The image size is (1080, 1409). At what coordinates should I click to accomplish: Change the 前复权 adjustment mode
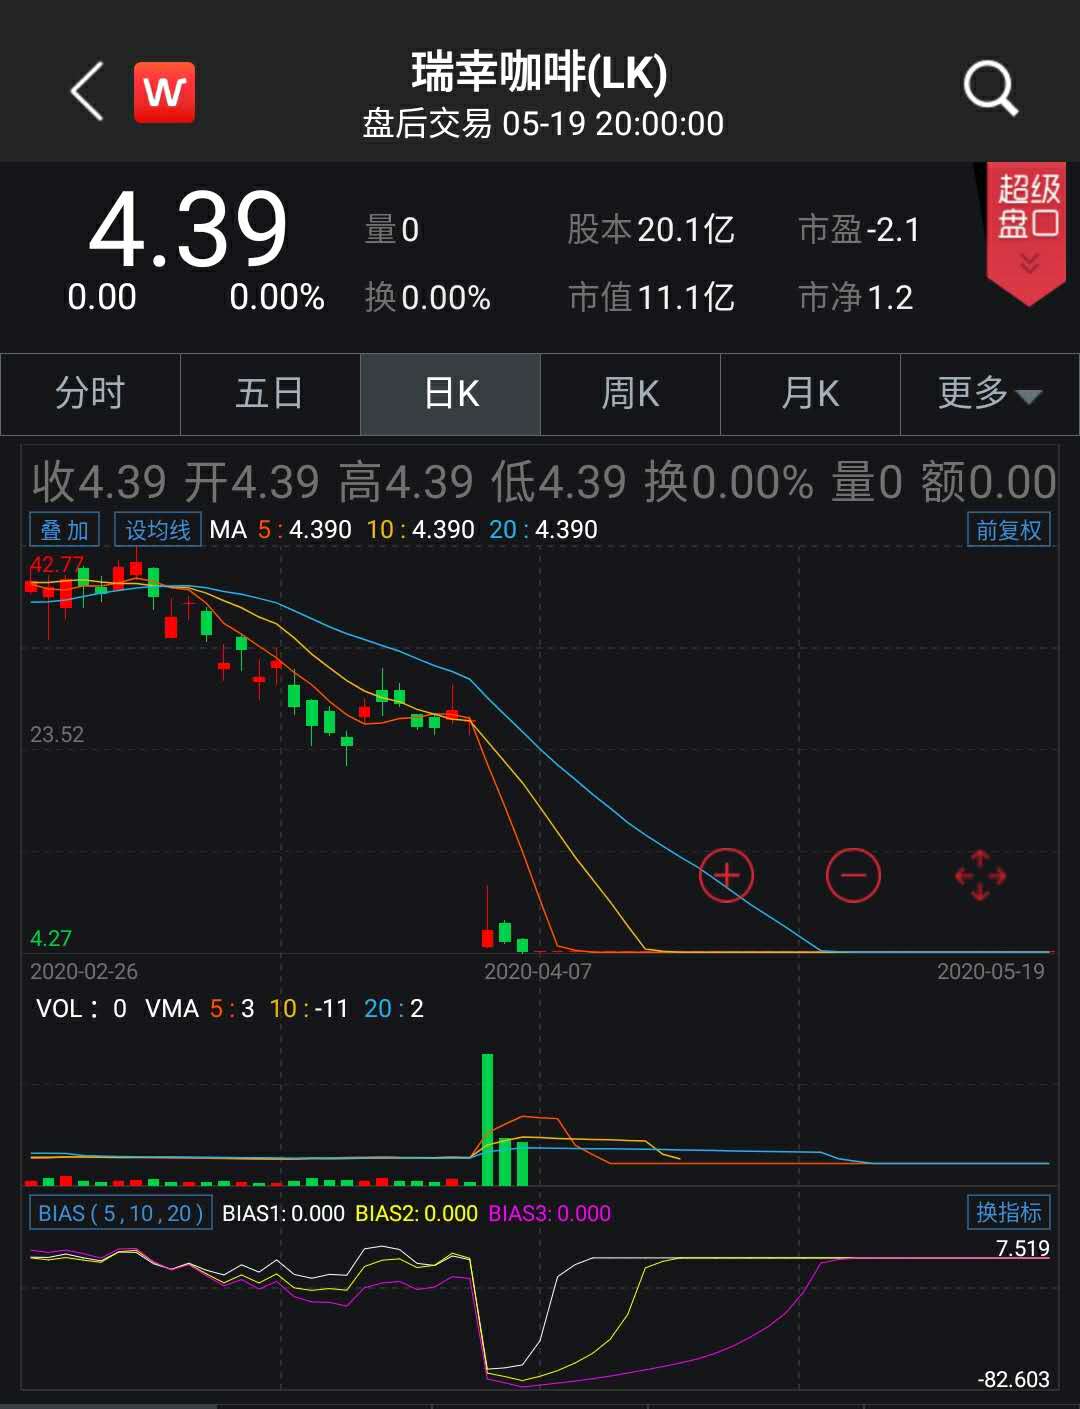pyautogui.click(x=1008, y=529)
